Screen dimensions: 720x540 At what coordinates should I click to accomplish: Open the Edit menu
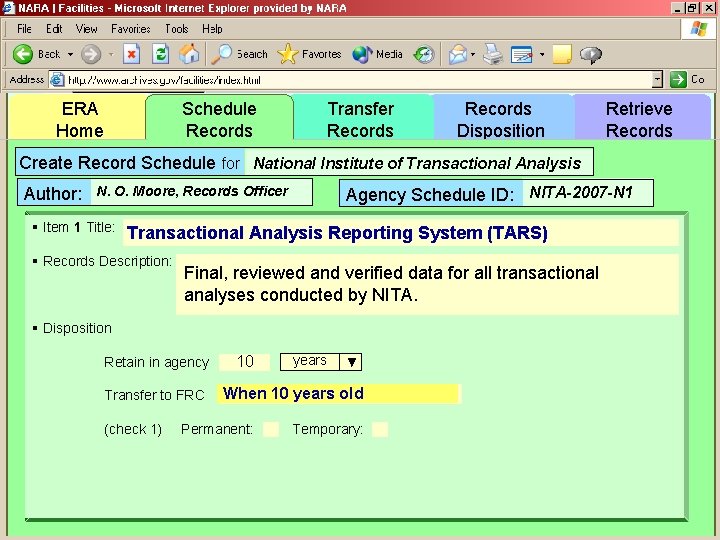[54, 29]
